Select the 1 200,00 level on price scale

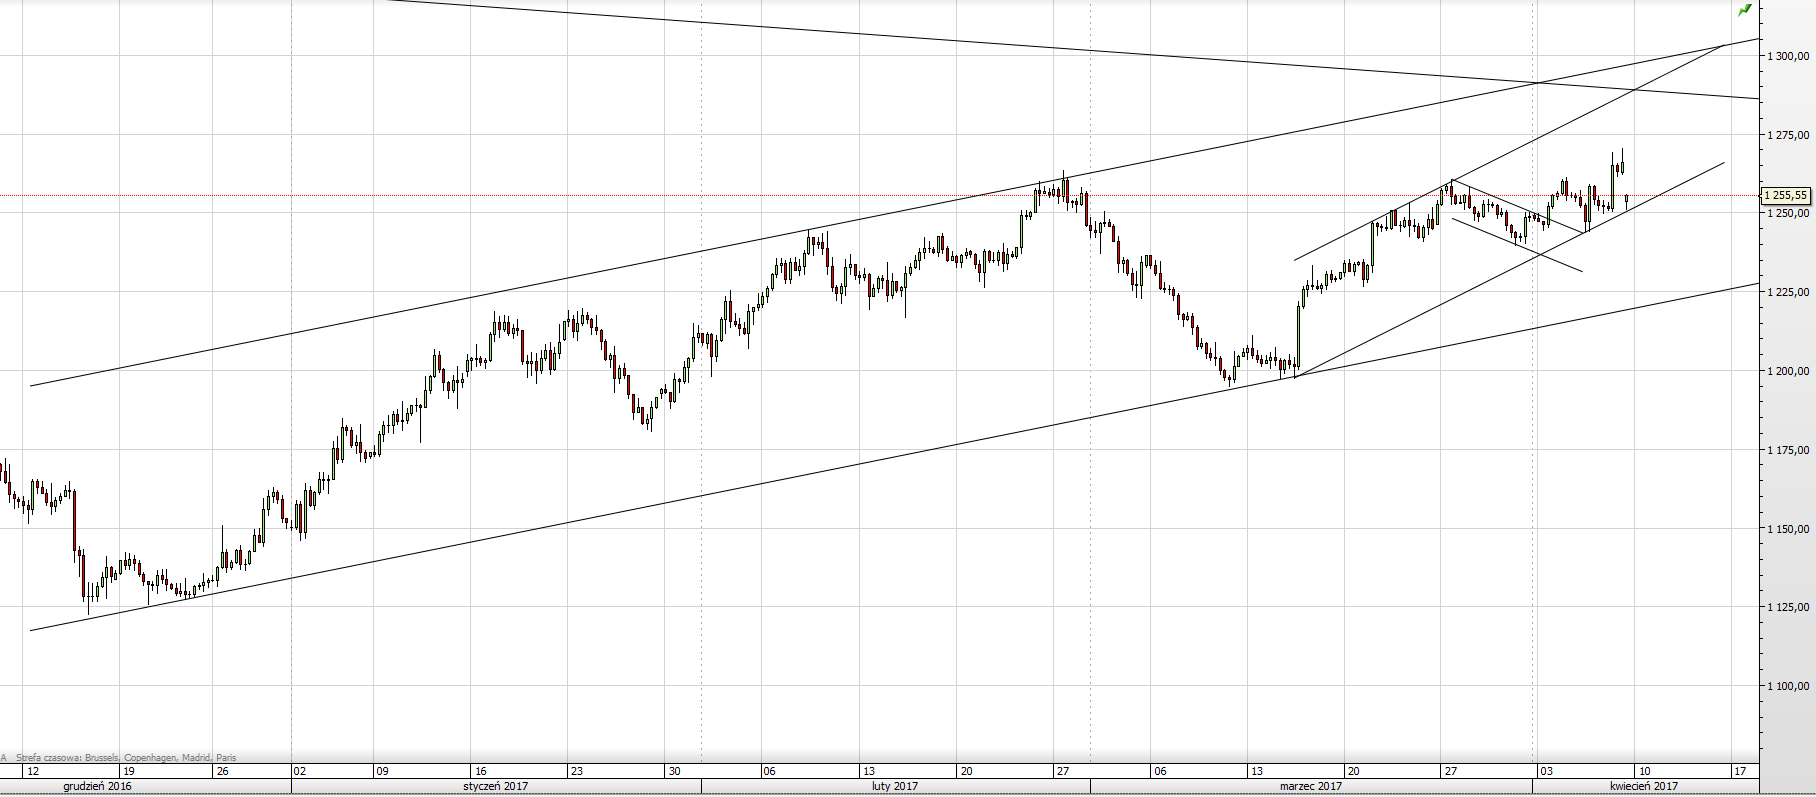click(1788, 371)
